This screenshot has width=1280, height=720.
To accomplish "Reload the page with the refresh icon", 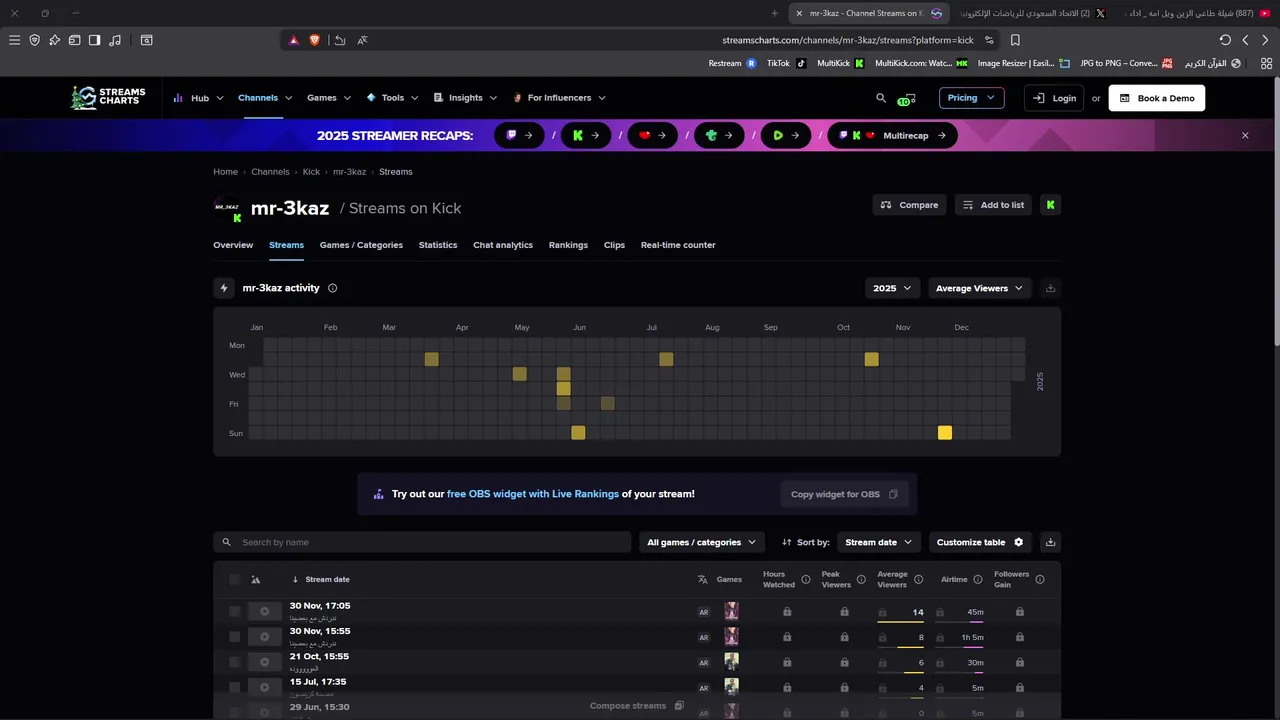I will point(1225,40).
